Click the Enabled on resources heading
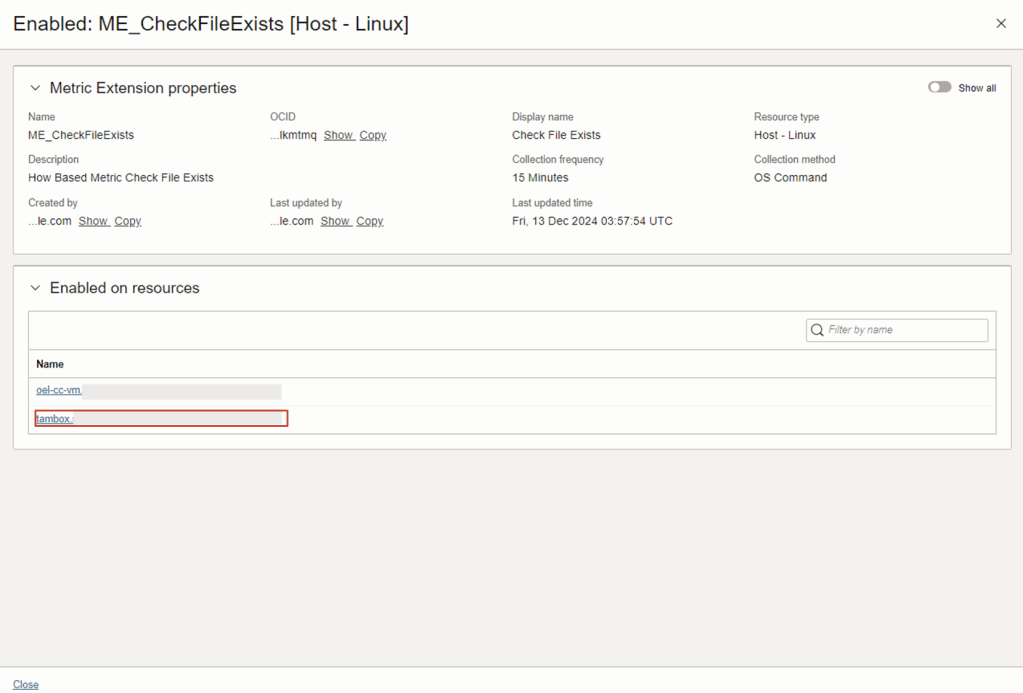 pyautogui.click(x=125, y=288)
